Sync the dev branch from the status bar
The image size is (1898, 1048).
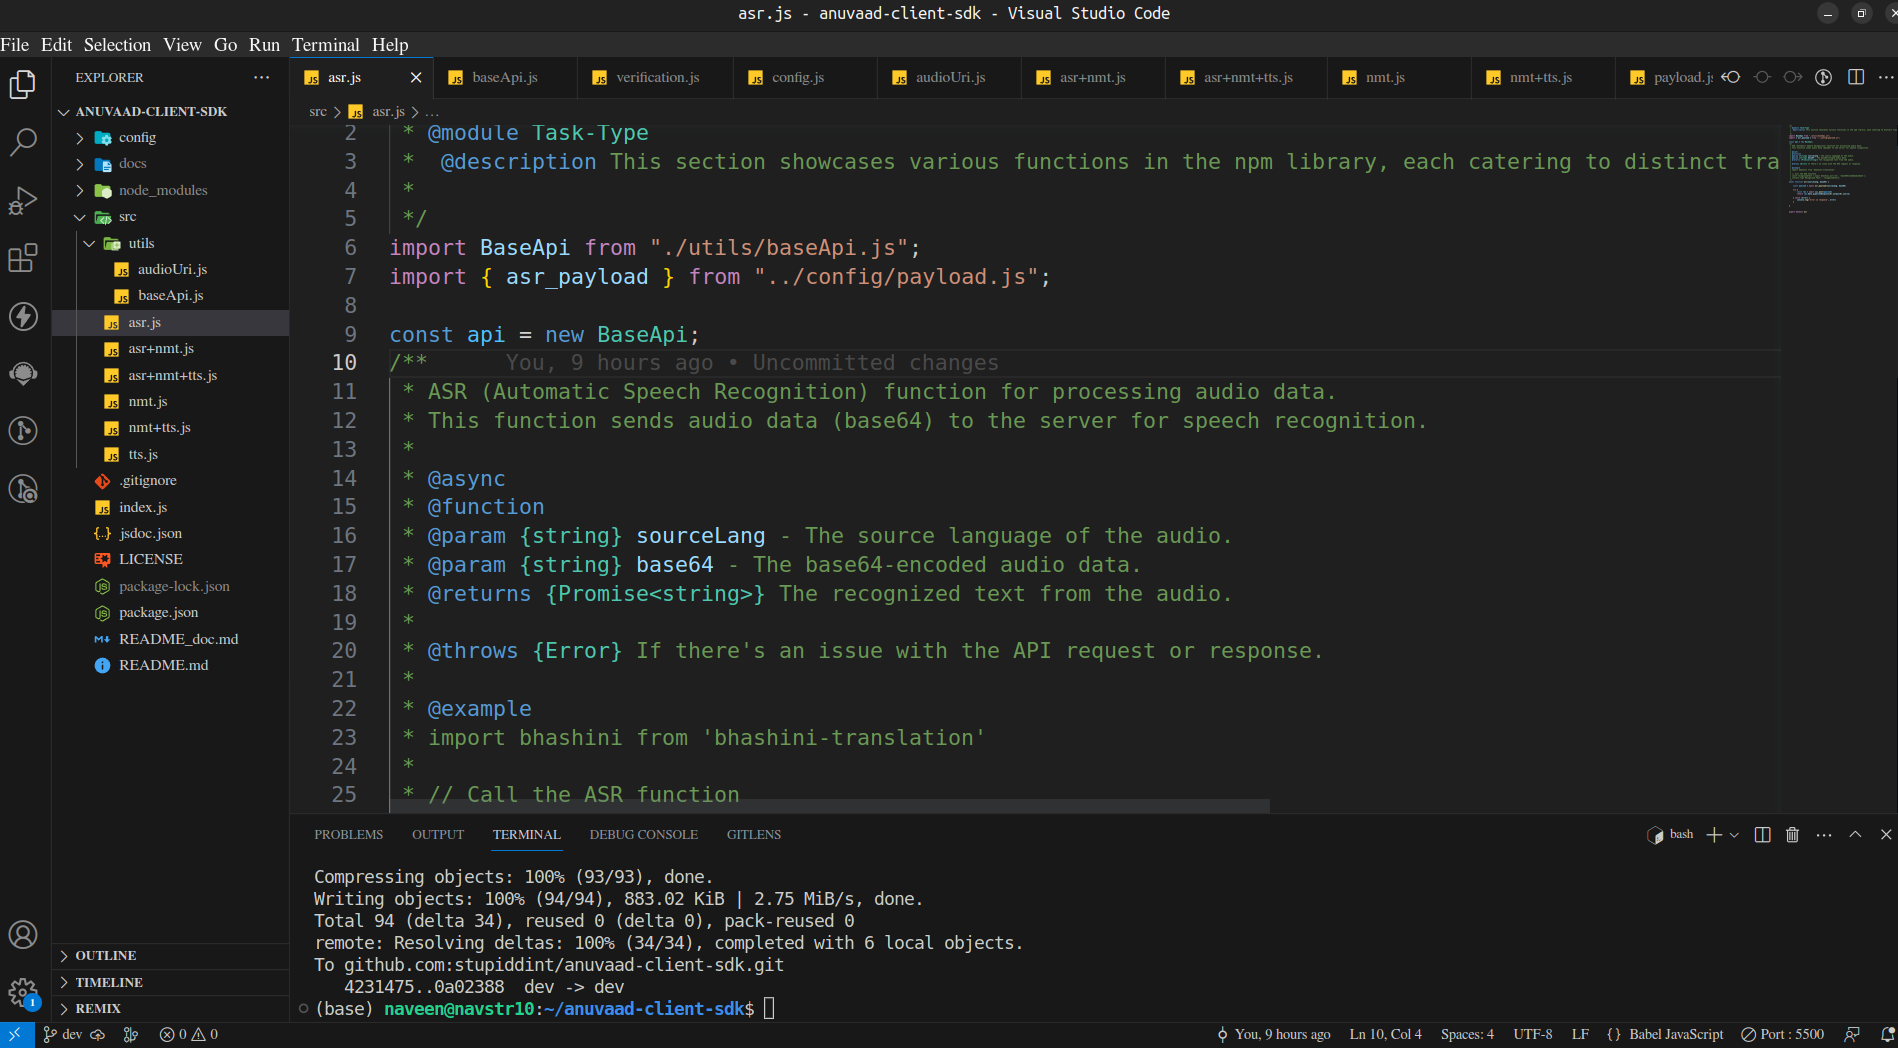pos(97,1034)
